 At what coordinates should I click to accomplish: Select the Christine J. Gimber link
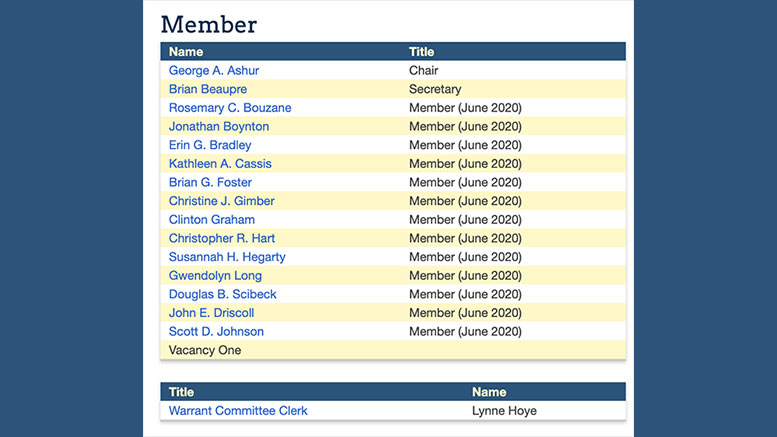click(222, 201)
